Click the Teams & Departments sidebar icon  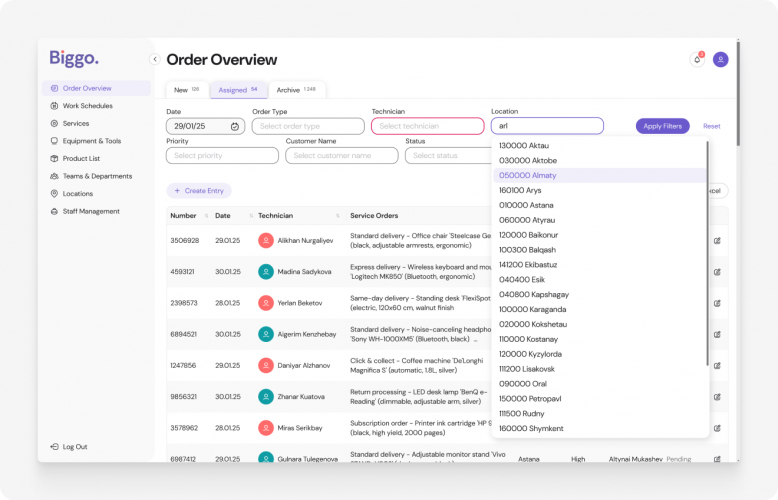click(55, 176)
